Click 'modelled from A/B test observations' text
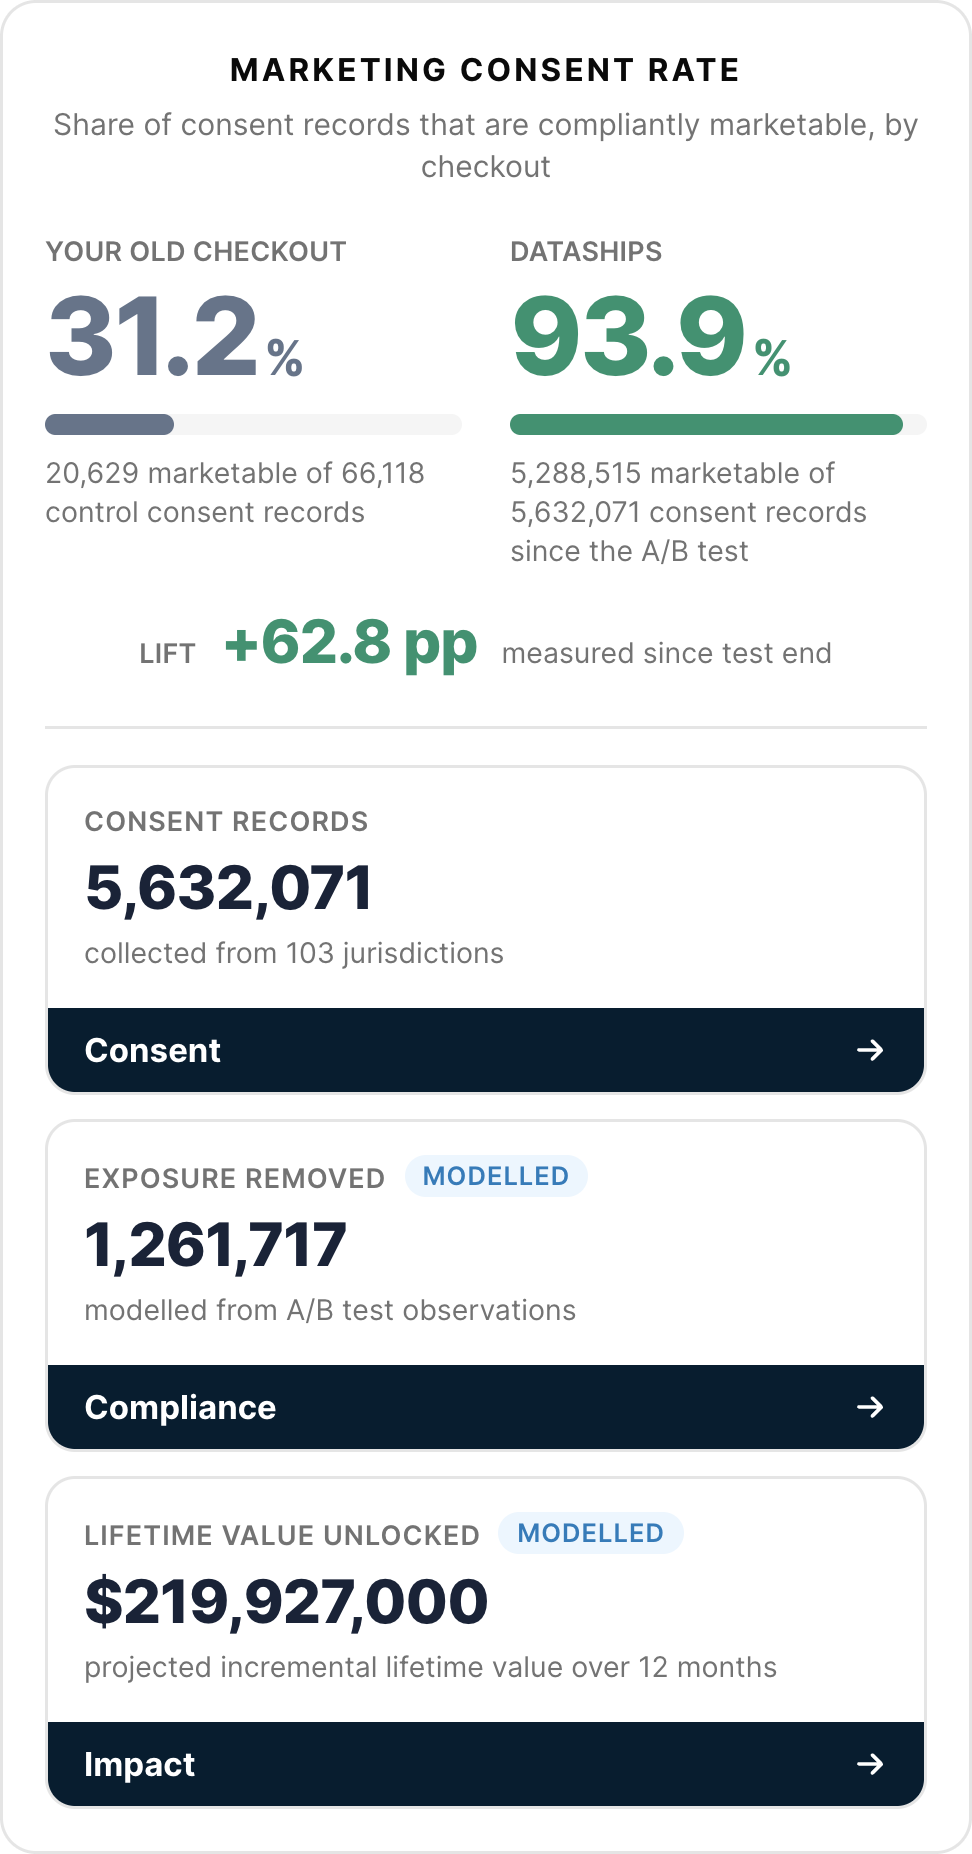Image resolution: width=972 pixels, height=1854 pixels. click(330, 1310)
